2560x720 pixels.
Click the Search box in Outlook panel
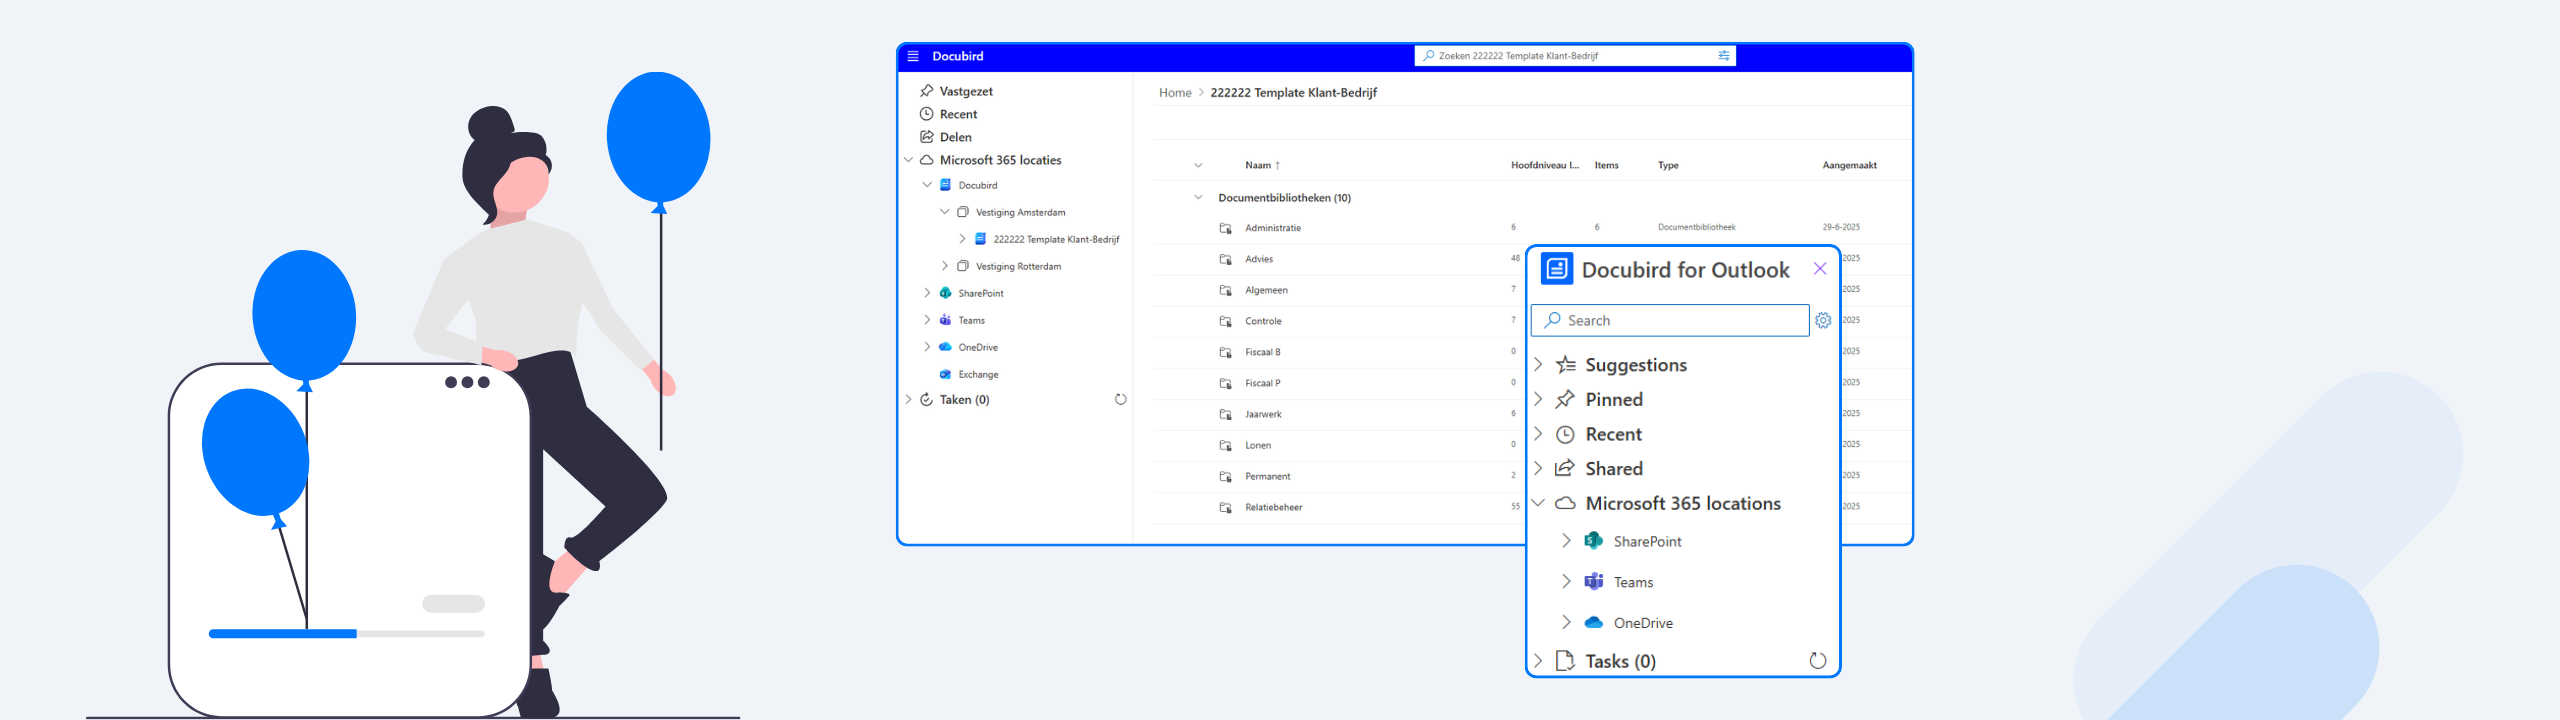pyautogui.click(x=1669, y=321)
